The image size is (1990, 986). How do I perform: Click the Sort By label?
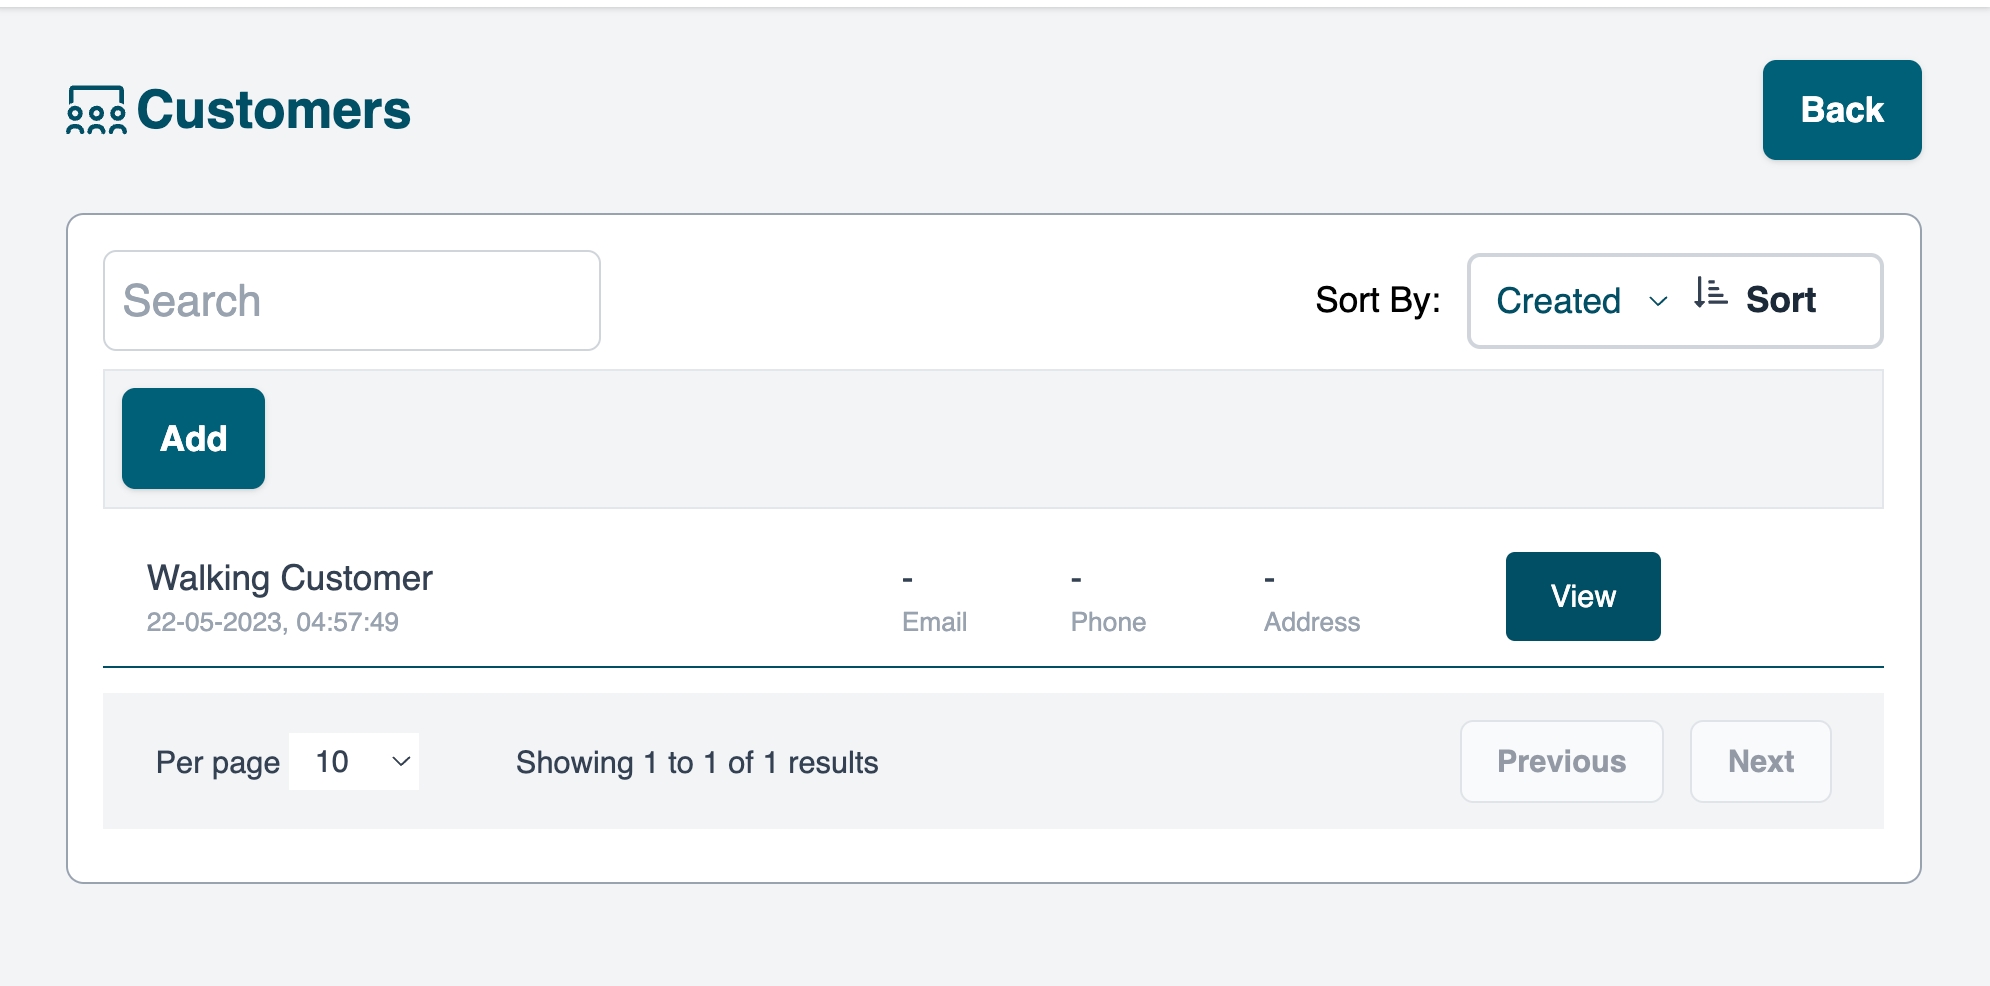click(x=1377, y=300)
